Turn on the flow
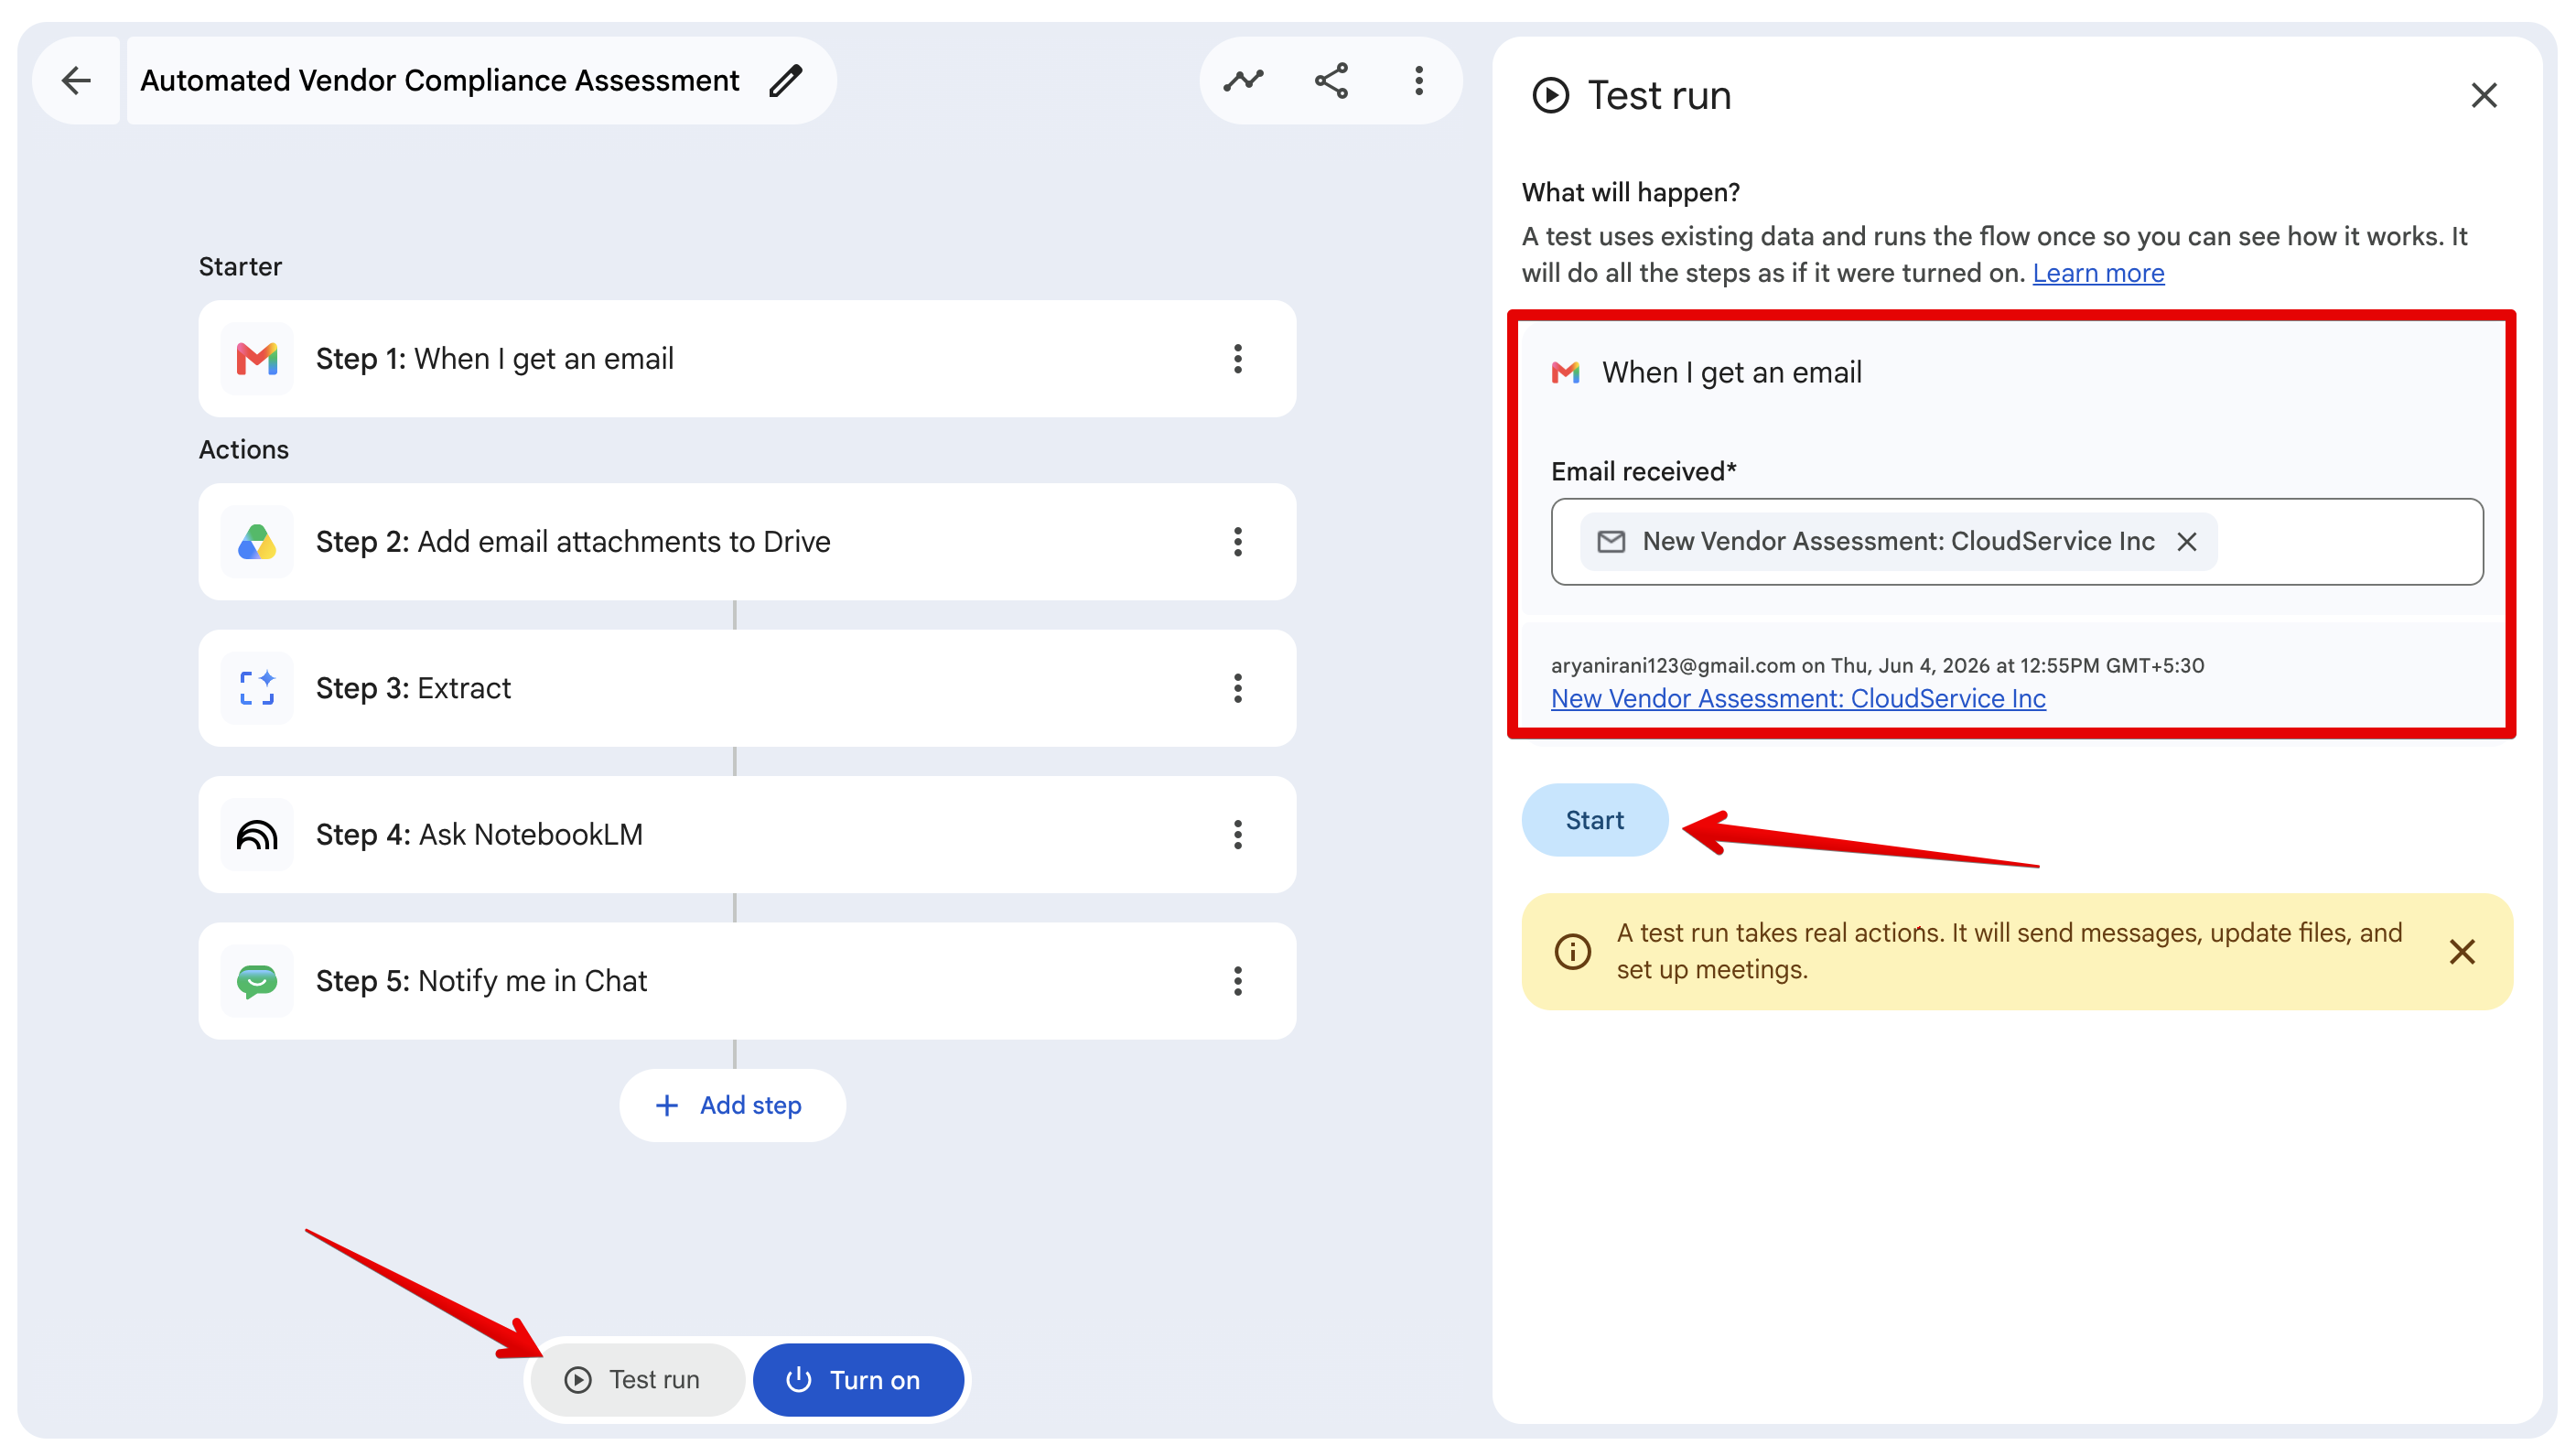The image size is (2576, 1456). pos(858,1380)
